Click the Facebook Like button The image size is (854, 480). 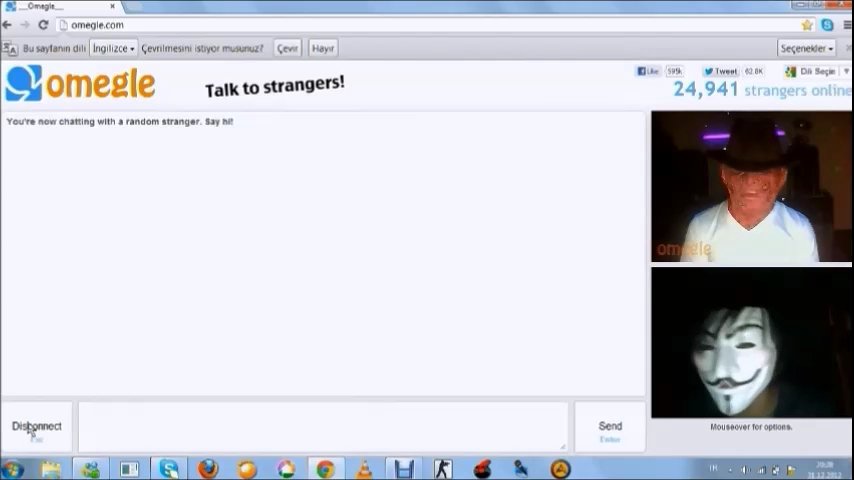point(648,71)
